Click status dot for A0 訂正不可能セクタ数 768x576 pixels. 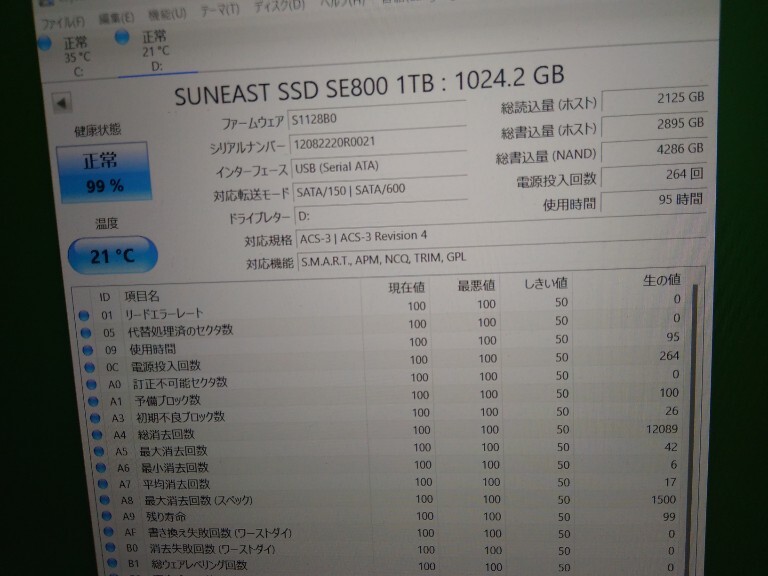pyautogui.click(x=92, y=384)
